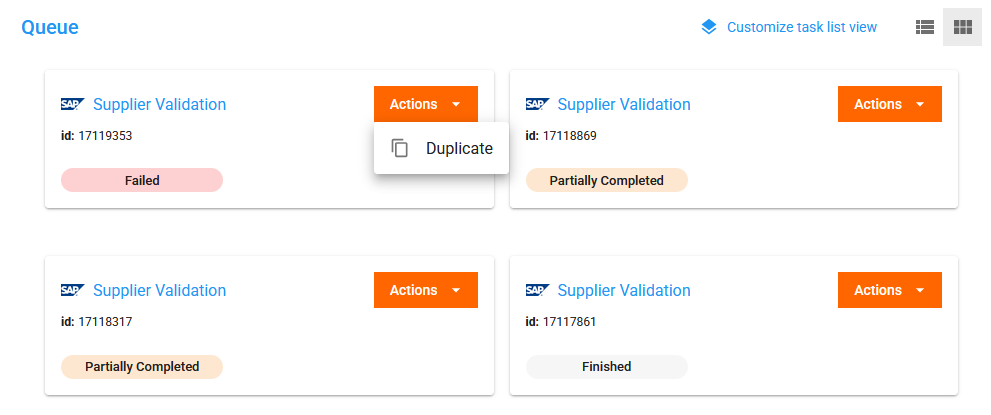Open Supplier Validation task 17118869 title
The width and height of the screenshot is (991, 415).
coord(624,104)
